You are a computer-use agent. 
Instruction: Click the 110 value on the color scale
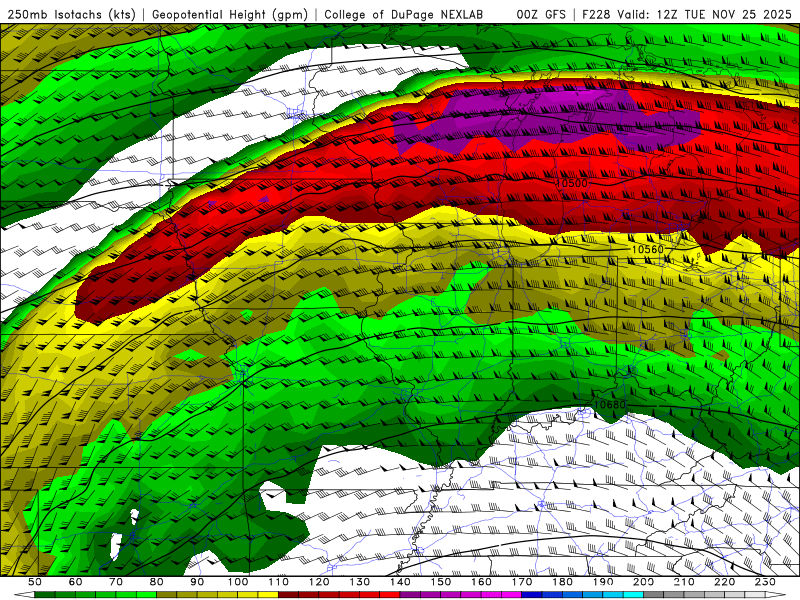278,582
